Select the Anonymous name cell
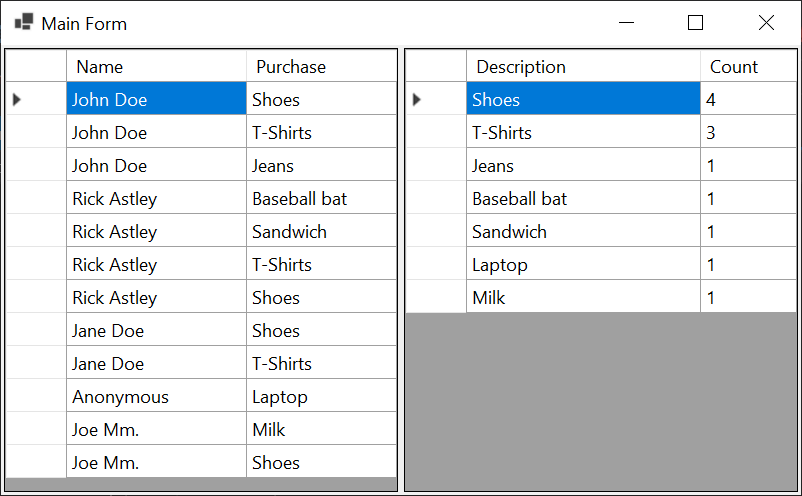802x496 pixels. [x=157, y=396]
